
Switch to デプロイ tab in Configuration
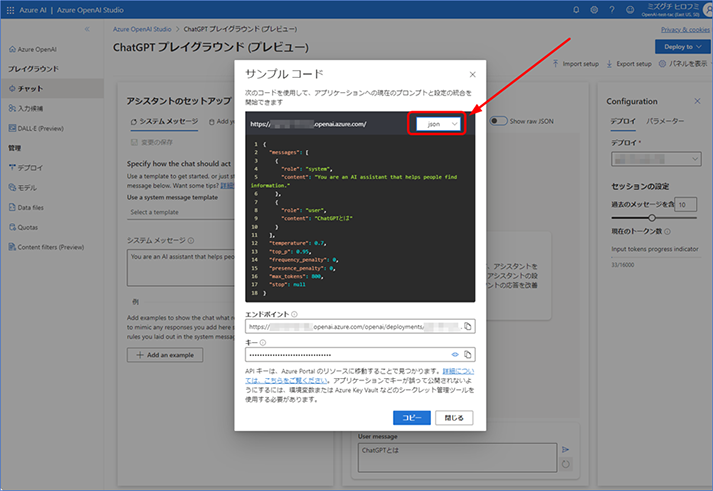[x=623, y=121]
